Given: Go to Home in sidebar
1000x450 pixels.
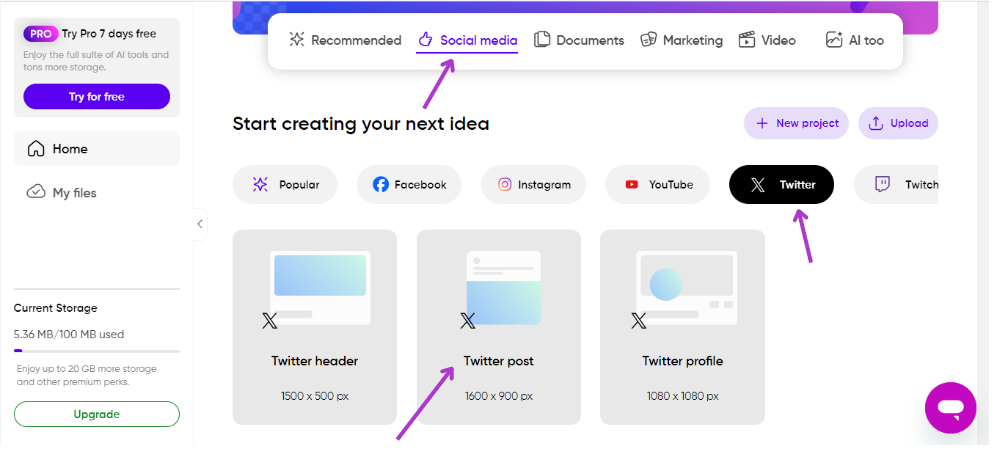Looking at the screenshot, I should [97, 149].
